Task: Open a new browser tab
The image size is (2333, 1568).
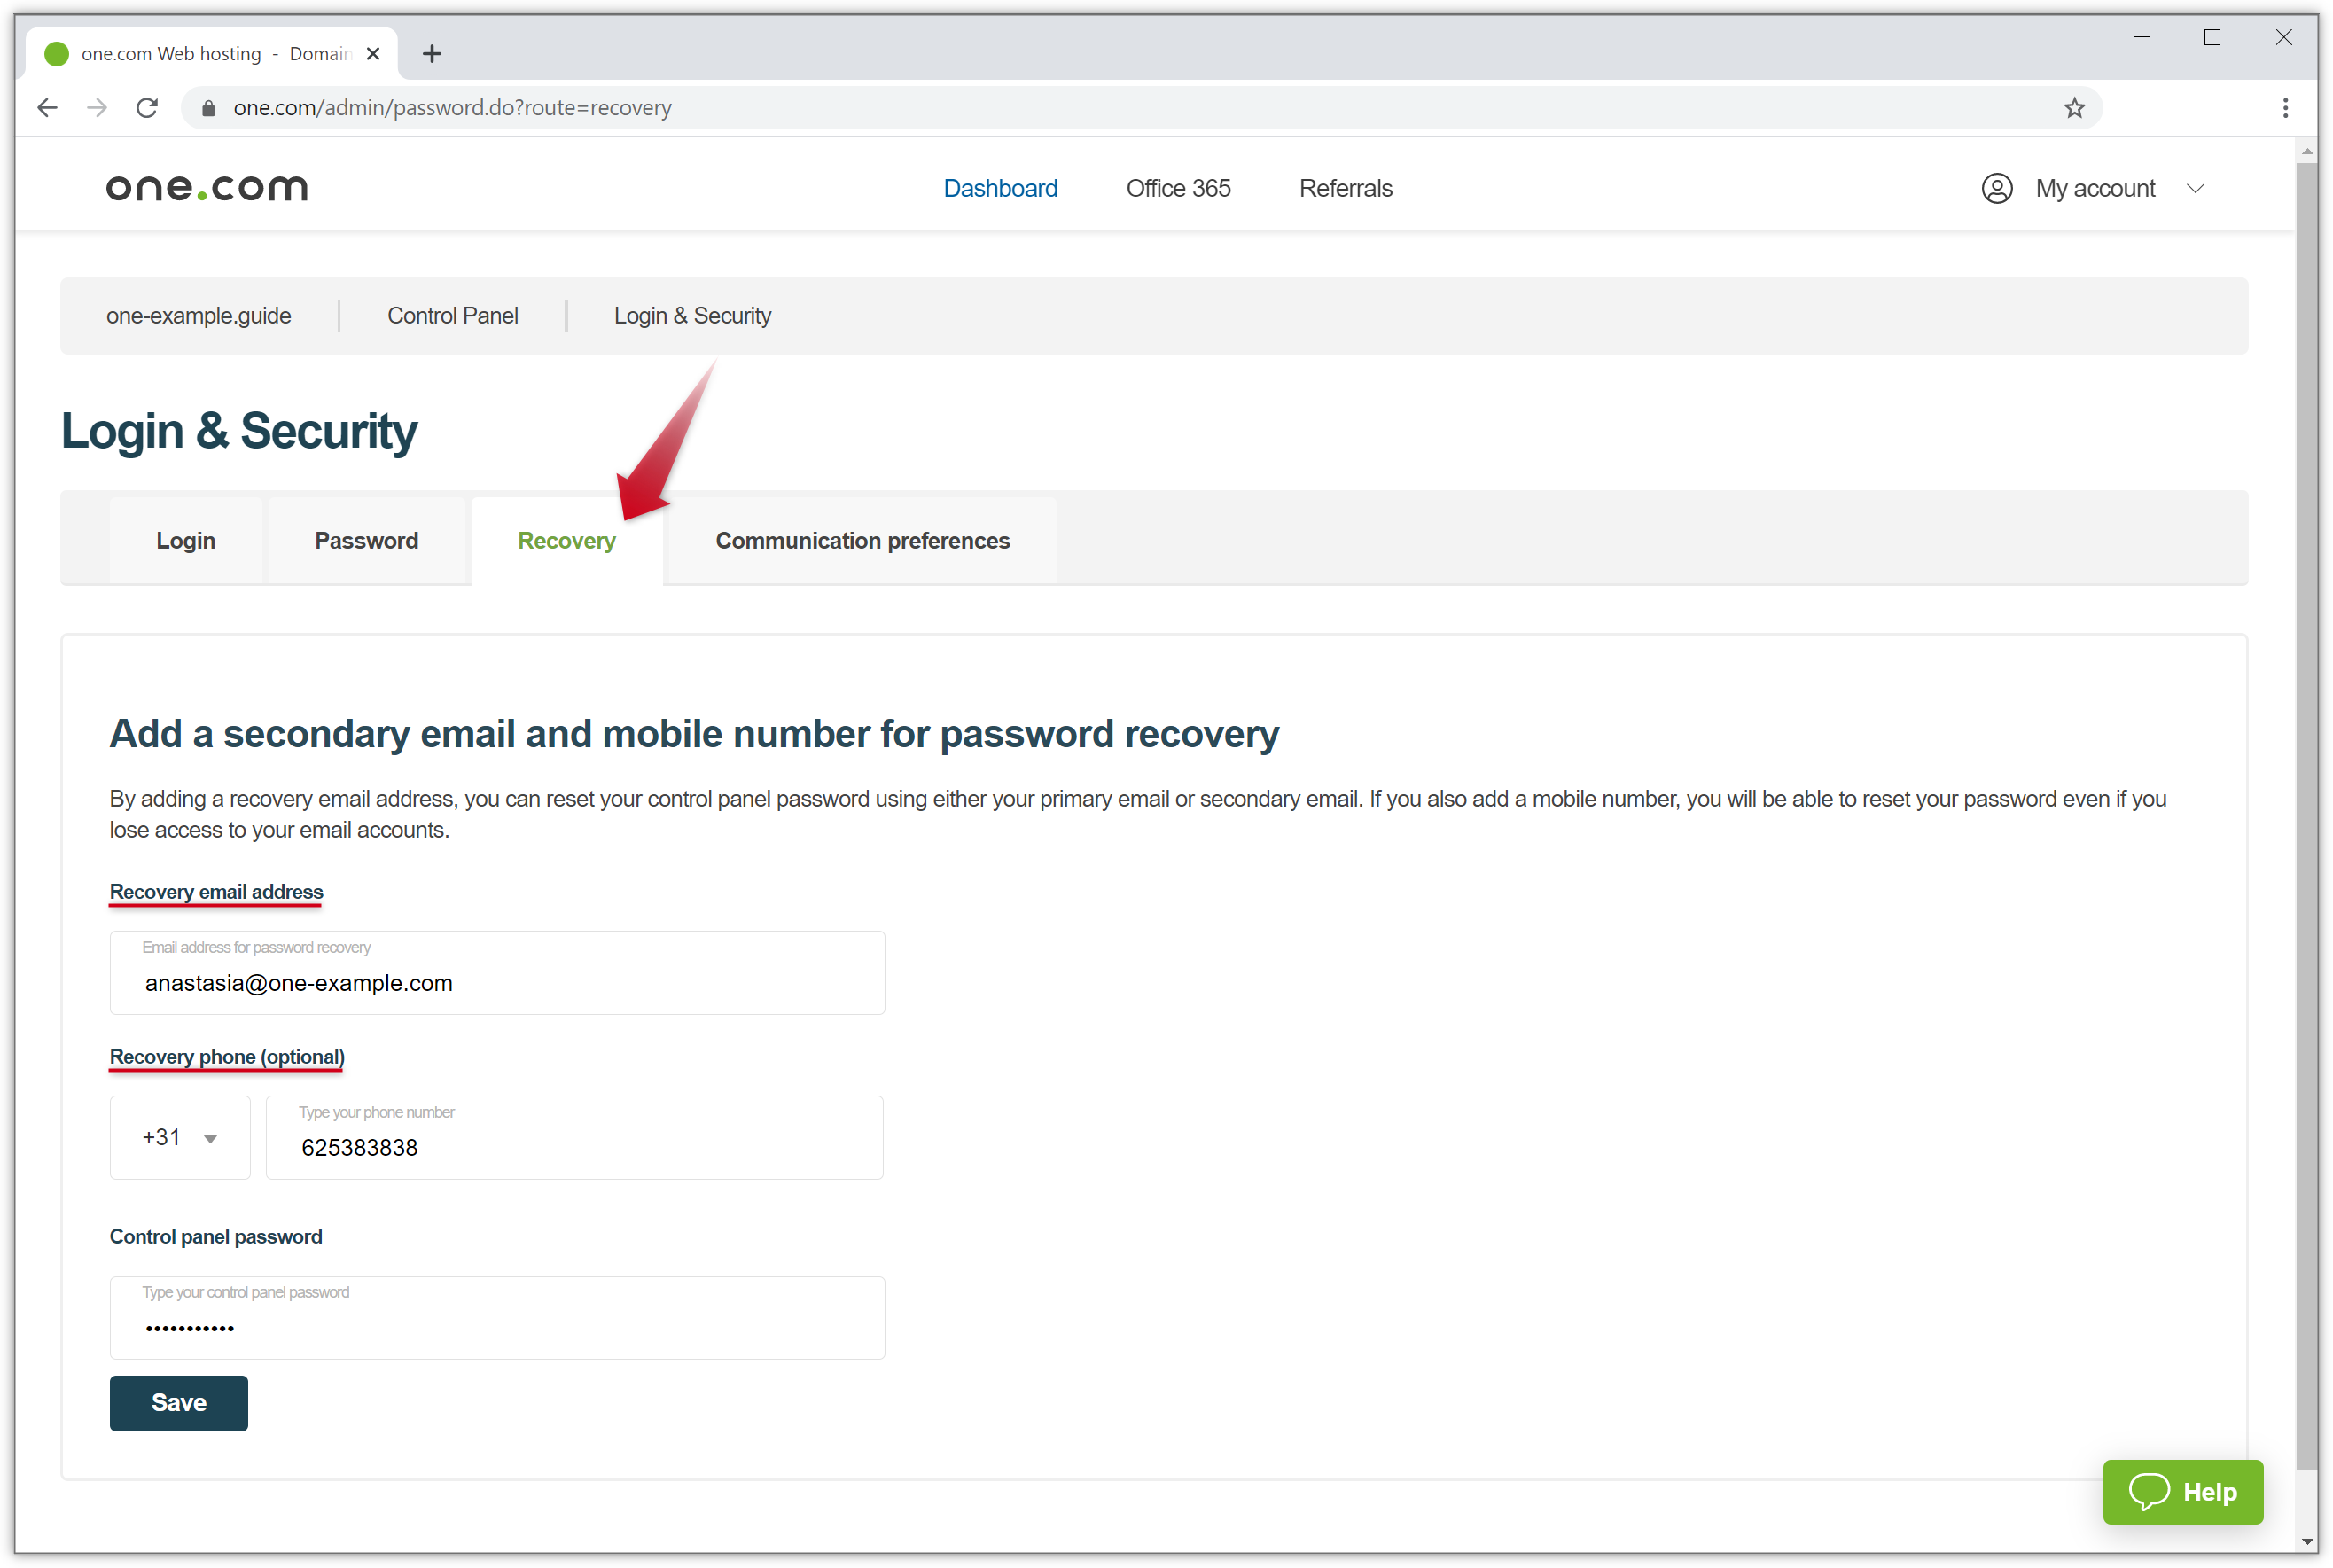Action: [432, 54]
